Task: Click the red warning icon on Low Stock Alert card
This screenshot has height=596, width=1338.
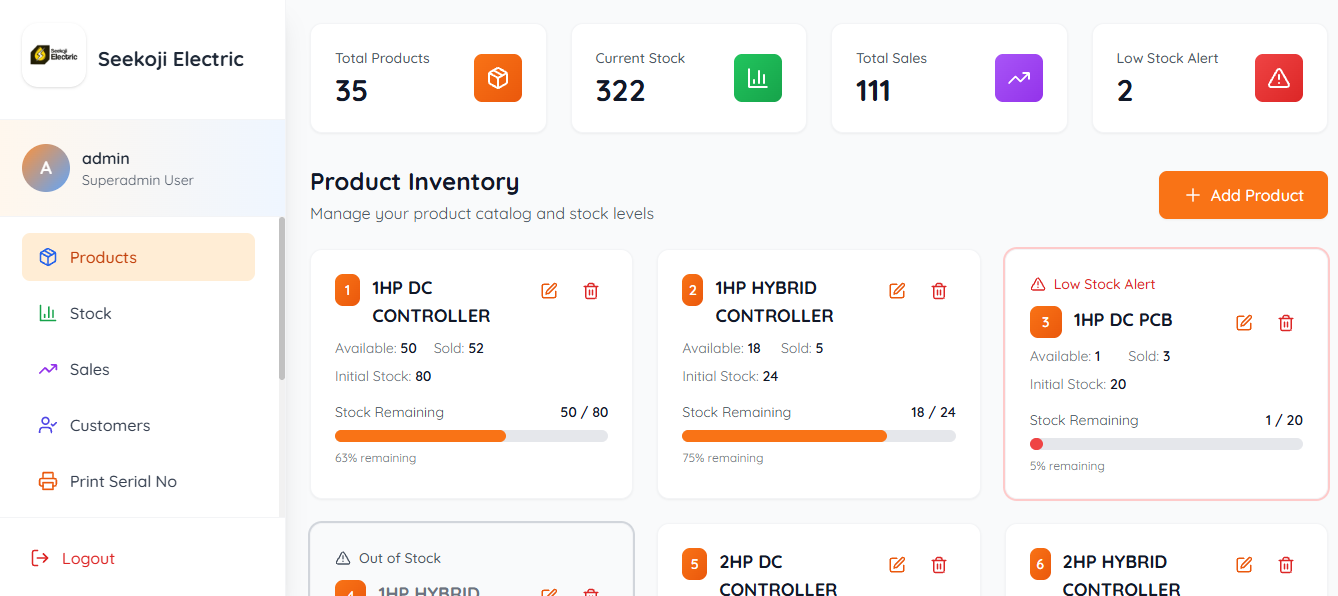Action: 1279,78
